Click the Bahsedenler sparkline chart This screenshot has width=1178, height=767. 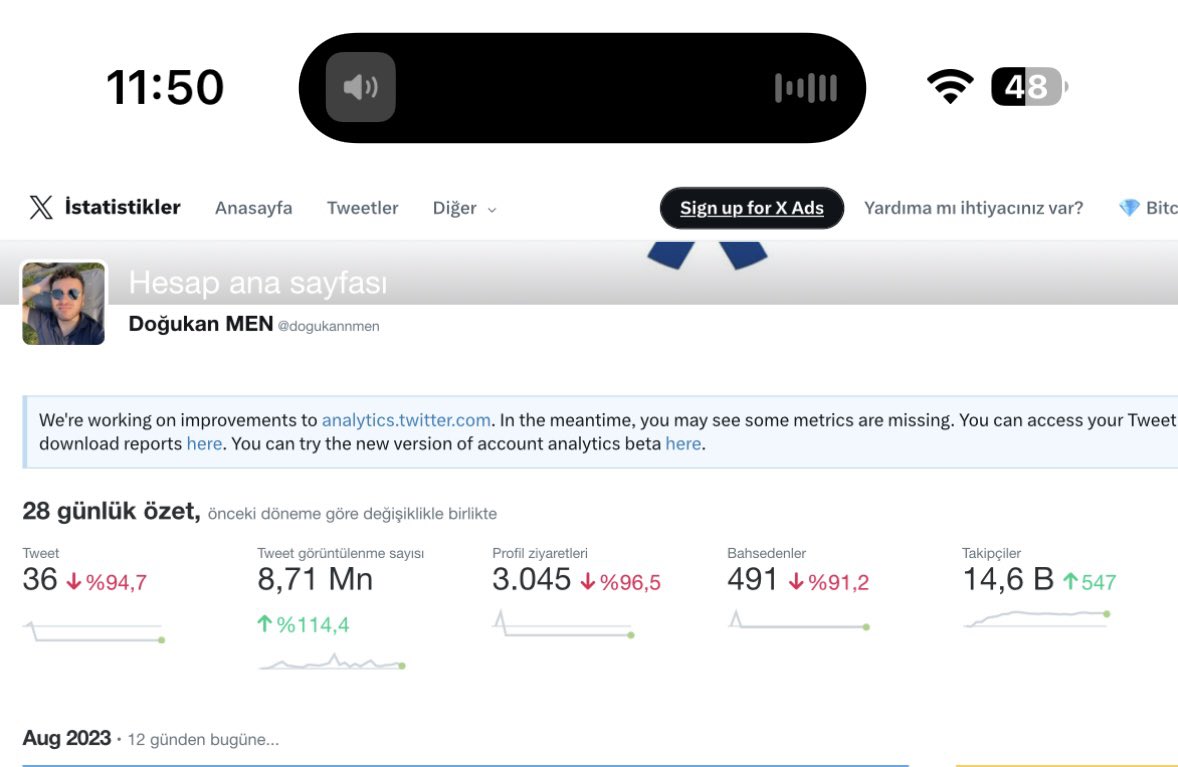(x=799, y=620)
